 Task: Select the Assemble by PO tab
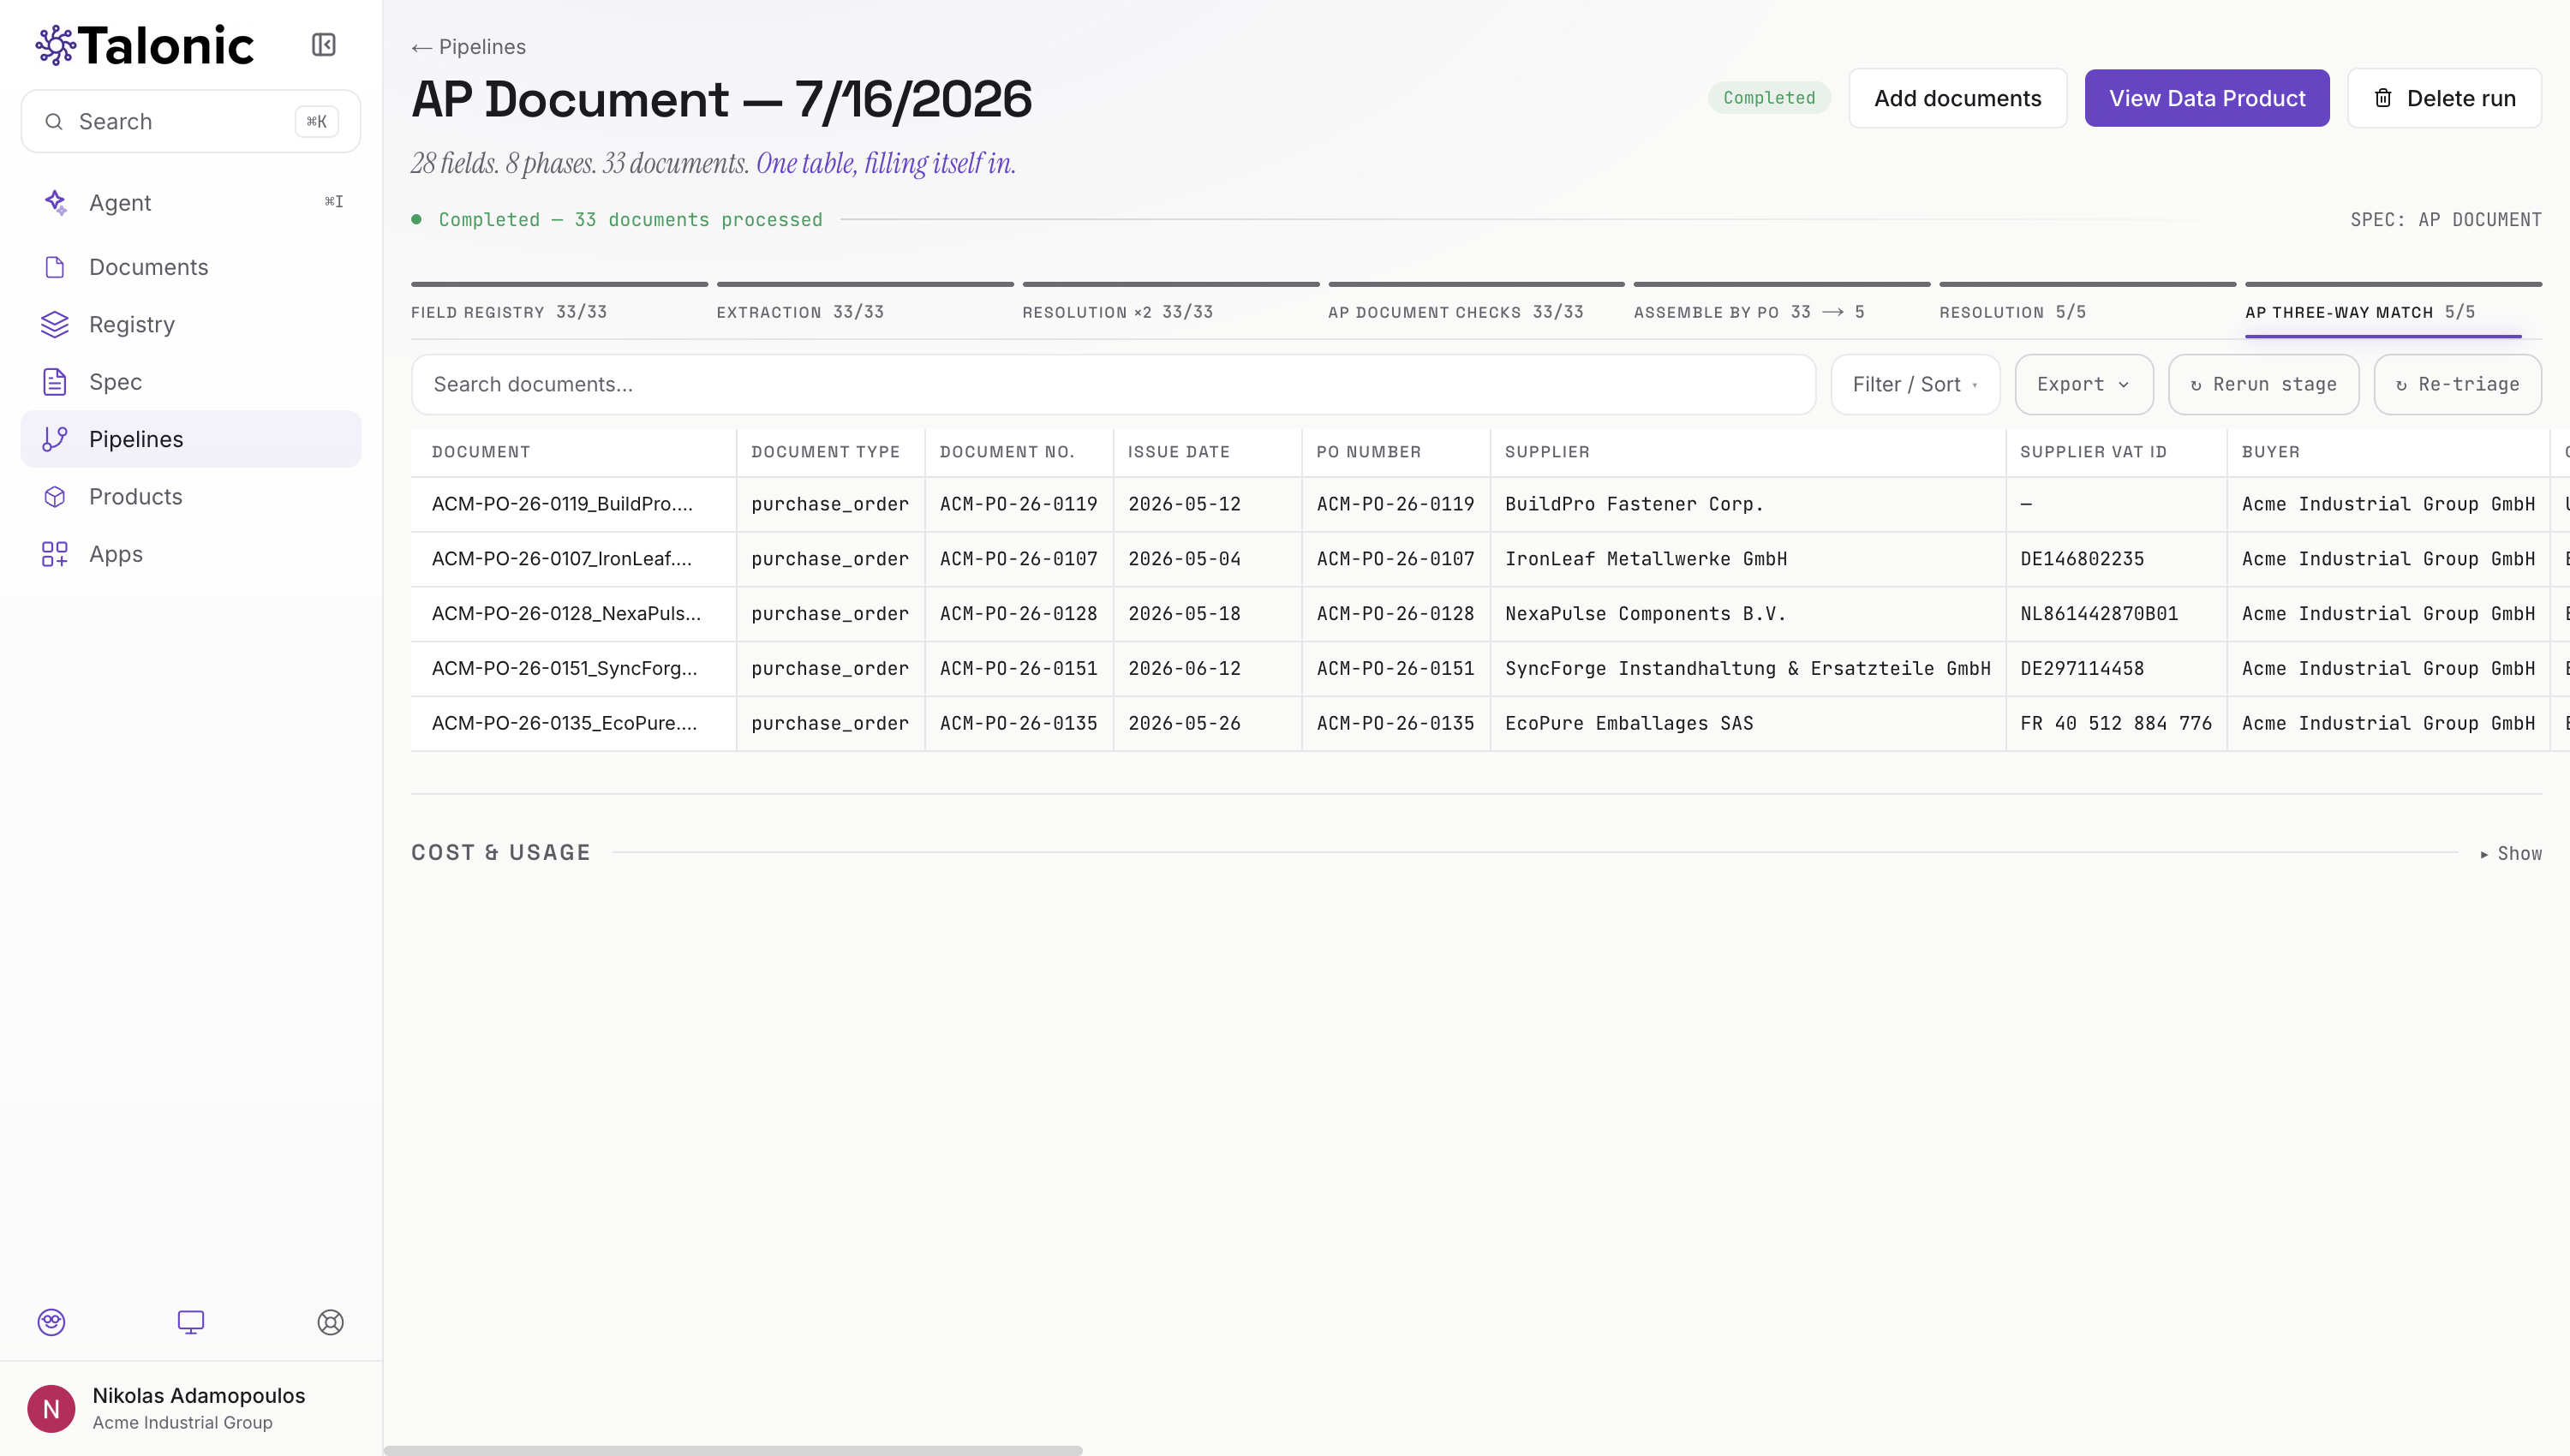1782,311
